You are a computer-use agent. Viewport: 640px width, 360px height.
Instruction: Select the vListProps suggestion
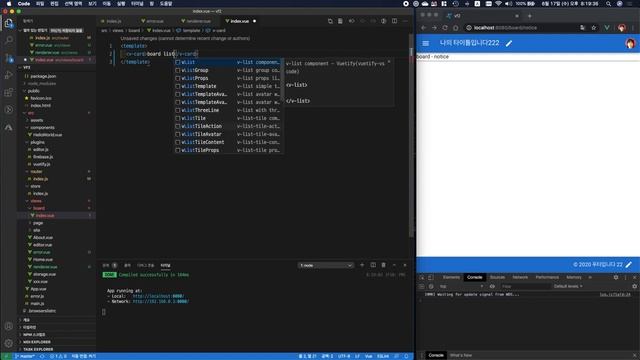point(227,78)
